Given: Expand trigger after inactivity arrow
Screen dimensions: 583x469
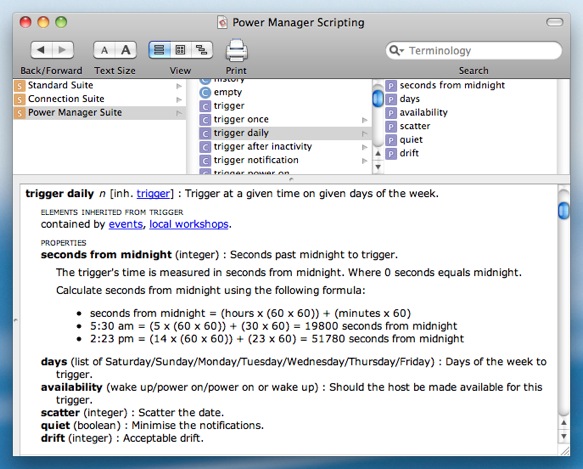Looking at the screenshot, I should 364,147.
